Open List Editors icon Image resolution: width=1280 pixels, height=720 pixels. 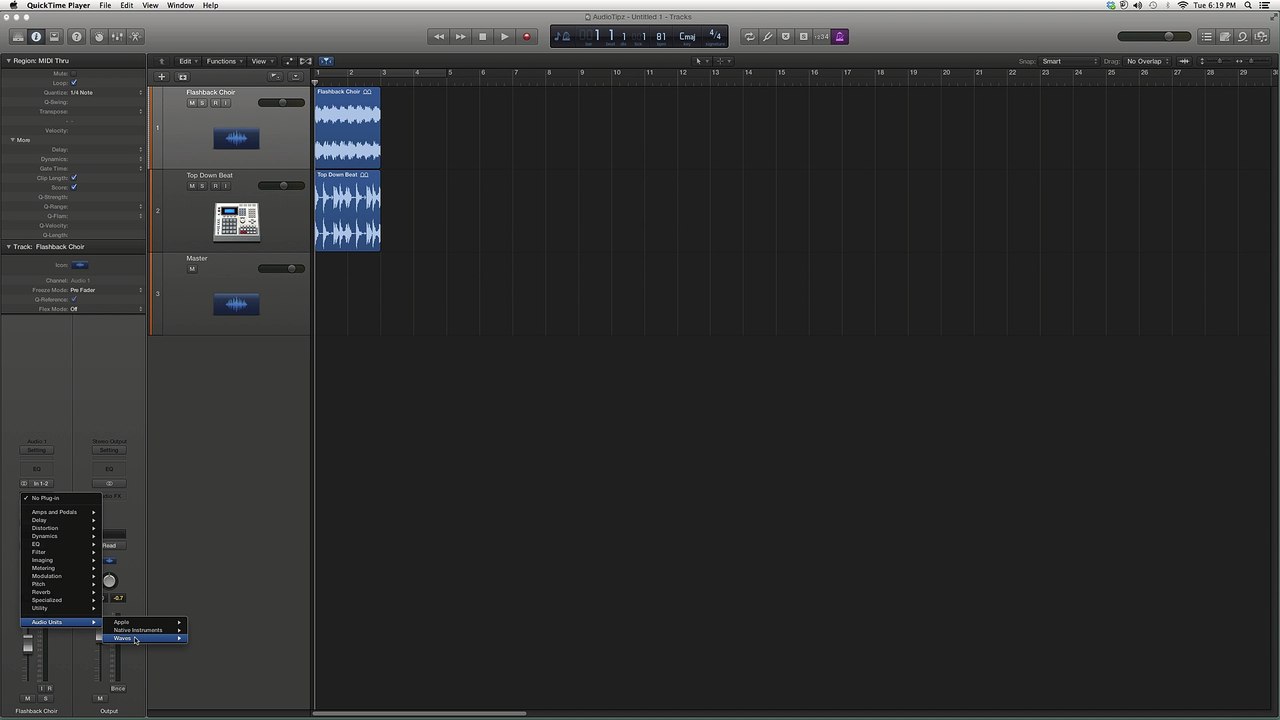[1207, 37]
